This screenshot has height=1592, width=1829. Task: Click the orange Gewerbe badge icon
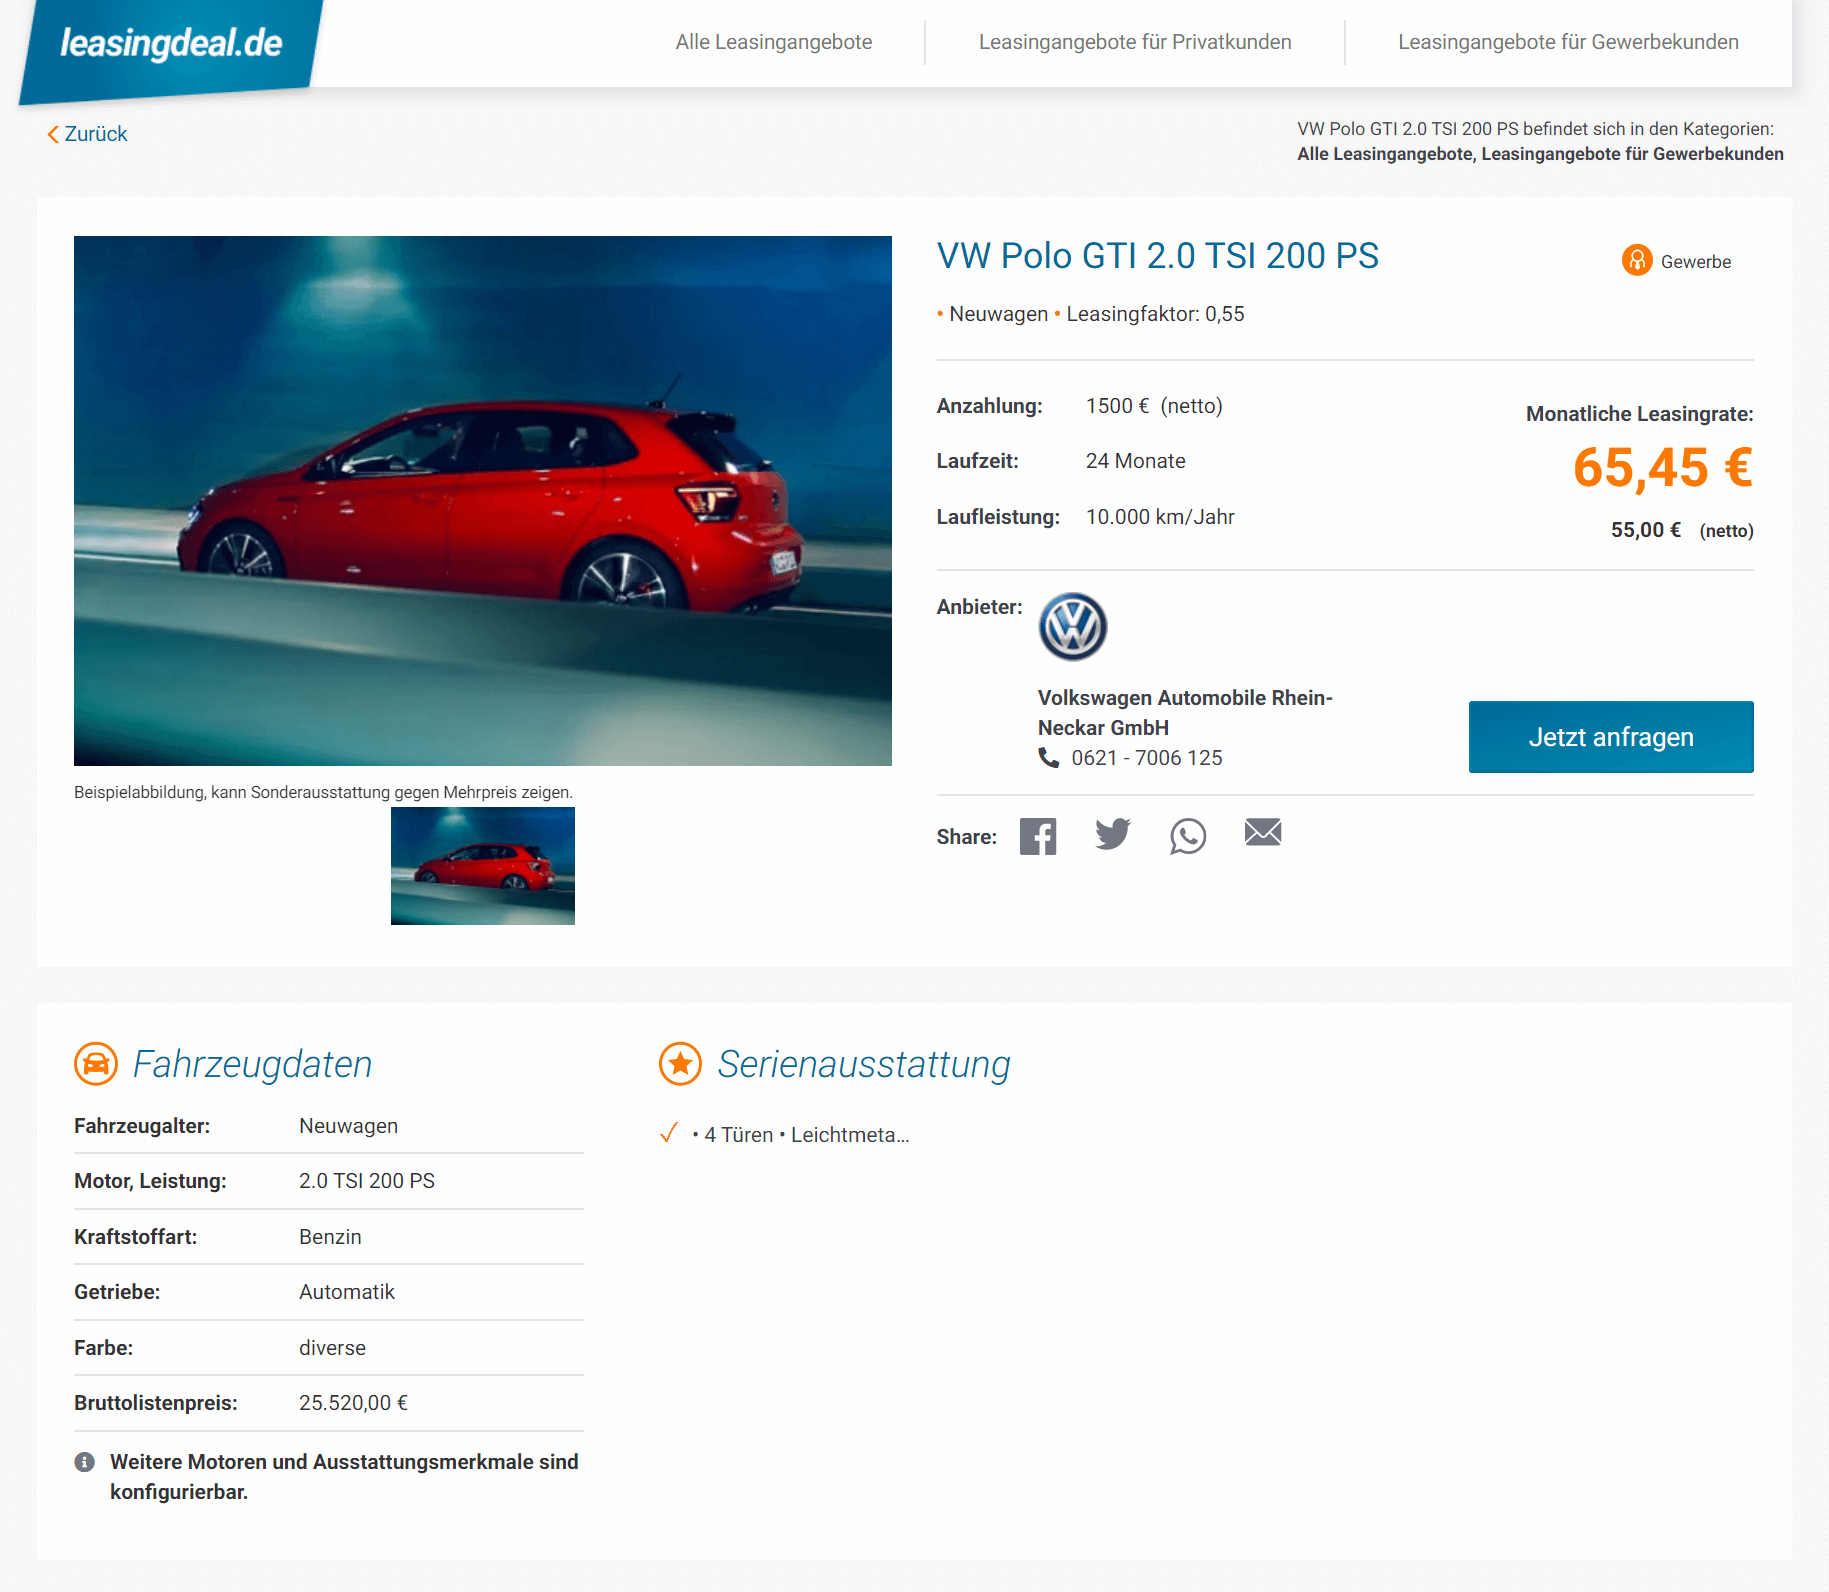(1637, 260)
